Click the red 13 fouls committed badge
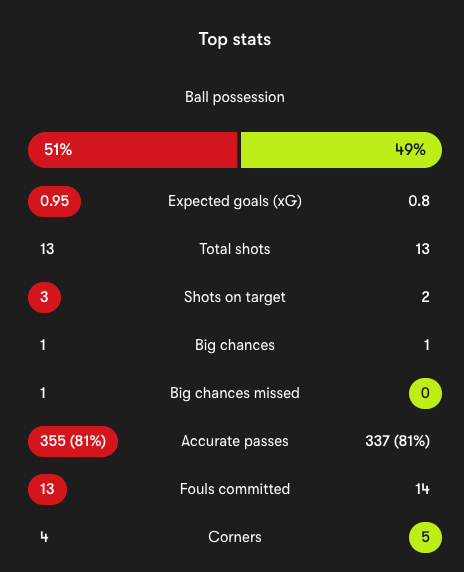This screenshot has width=464, height=572. (47, 489)
